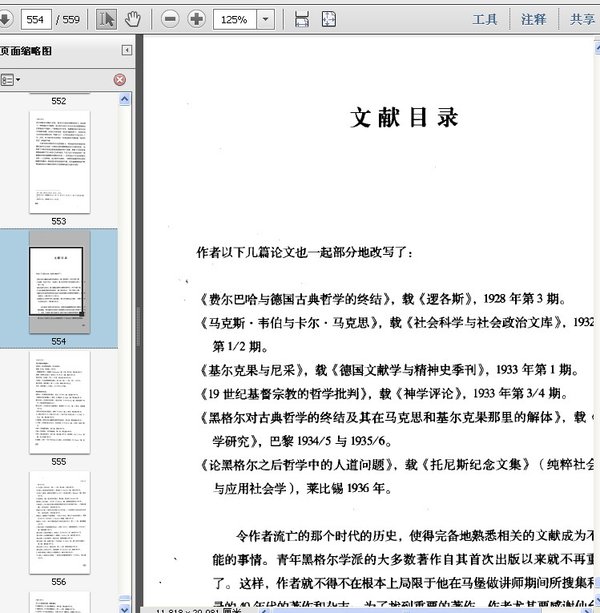600x613 pixels.
Task: Click the page number field showing 554
Action: tap(37, 19)
